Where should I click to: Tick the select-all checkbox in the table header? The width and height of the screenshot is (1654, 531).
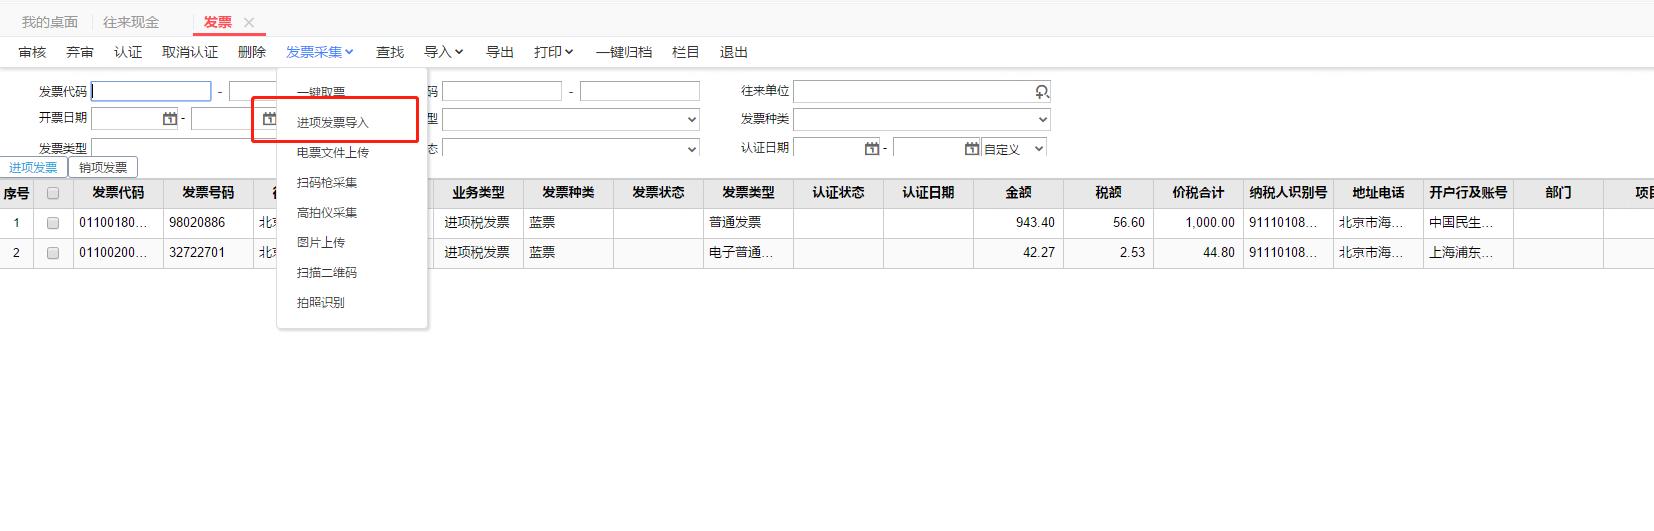53,193
